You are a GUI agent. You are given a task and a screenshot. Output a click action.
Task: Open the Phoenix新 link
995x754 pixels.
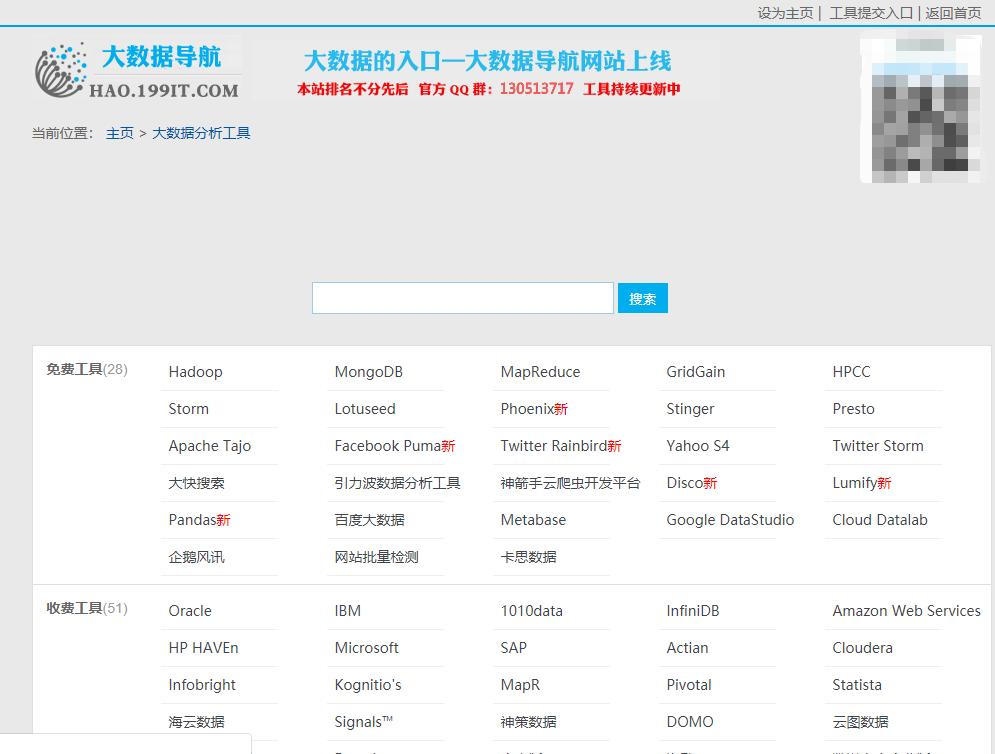click(532, 408)
